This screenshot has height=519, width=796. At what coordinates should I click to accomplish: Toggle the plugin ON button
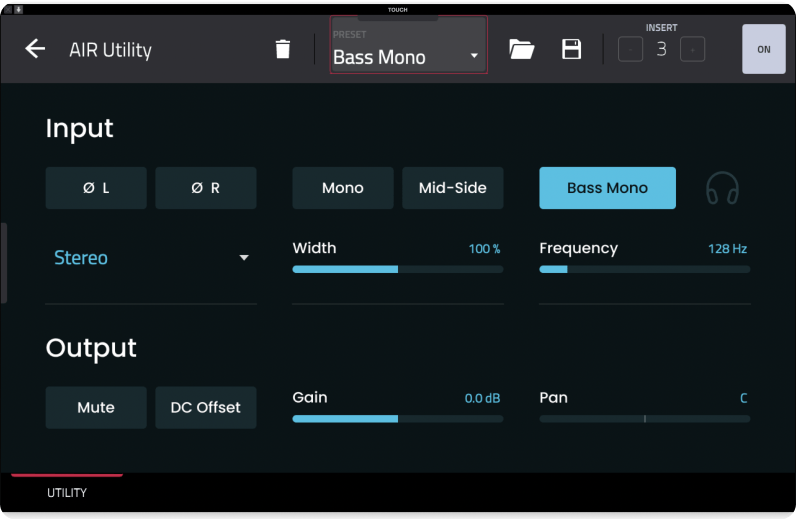coord(764,49)
